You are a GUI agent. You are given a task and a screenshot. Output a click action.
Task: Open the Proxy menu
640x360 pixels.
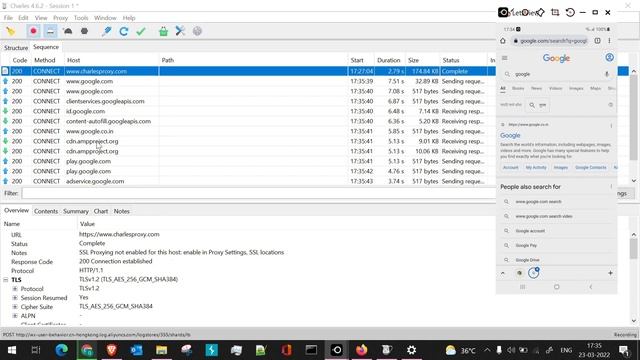click(x=60, y=18)
